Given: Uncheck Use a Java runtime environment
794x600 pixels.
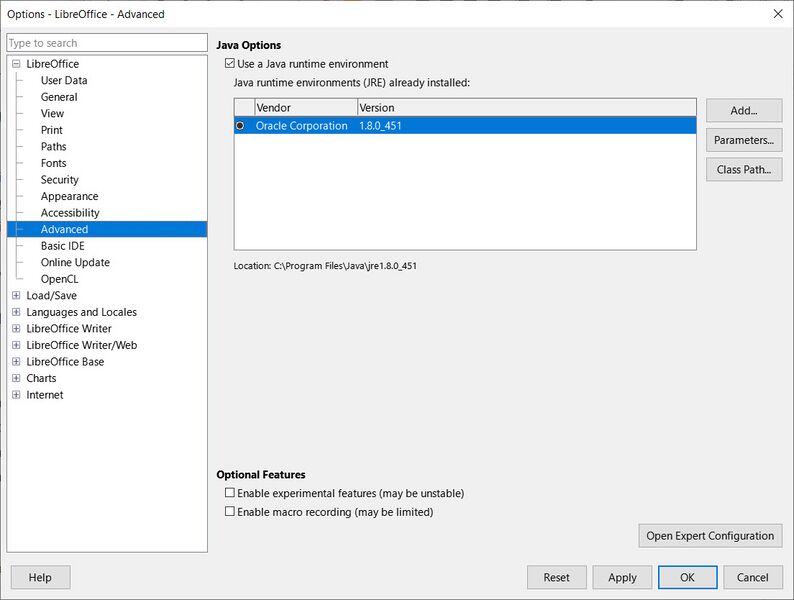Looking at the screenshot, I should point(230,64).
